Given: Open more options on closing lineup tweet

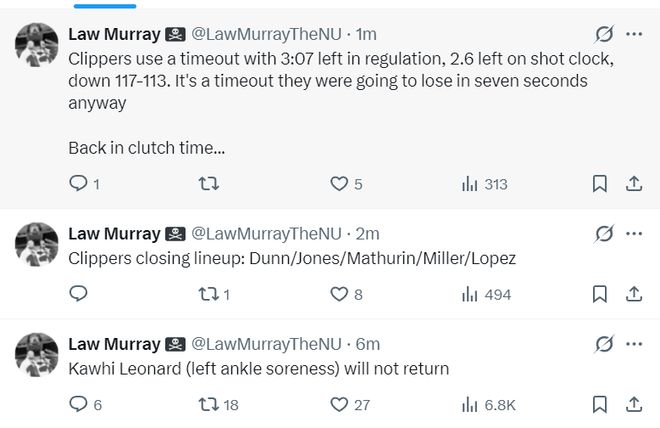Looking at the screenshot, I should [x=634, y=234].
